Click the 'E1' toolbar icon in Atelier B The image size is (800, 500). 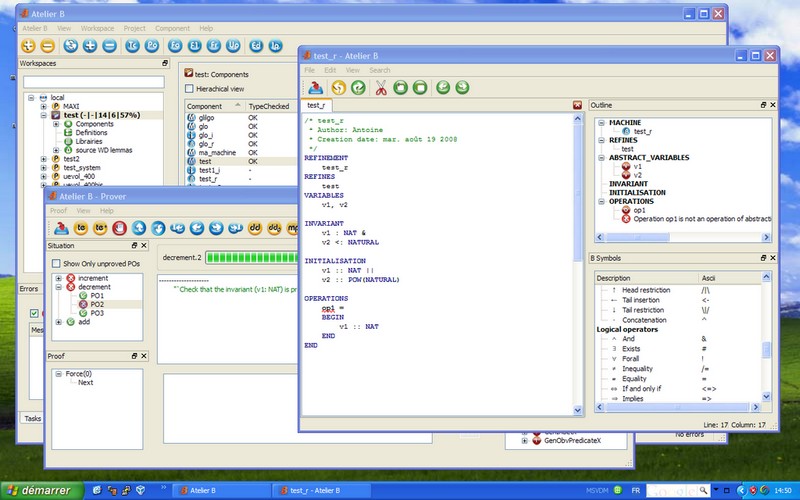pyautogui.click(x=194, y=46)
